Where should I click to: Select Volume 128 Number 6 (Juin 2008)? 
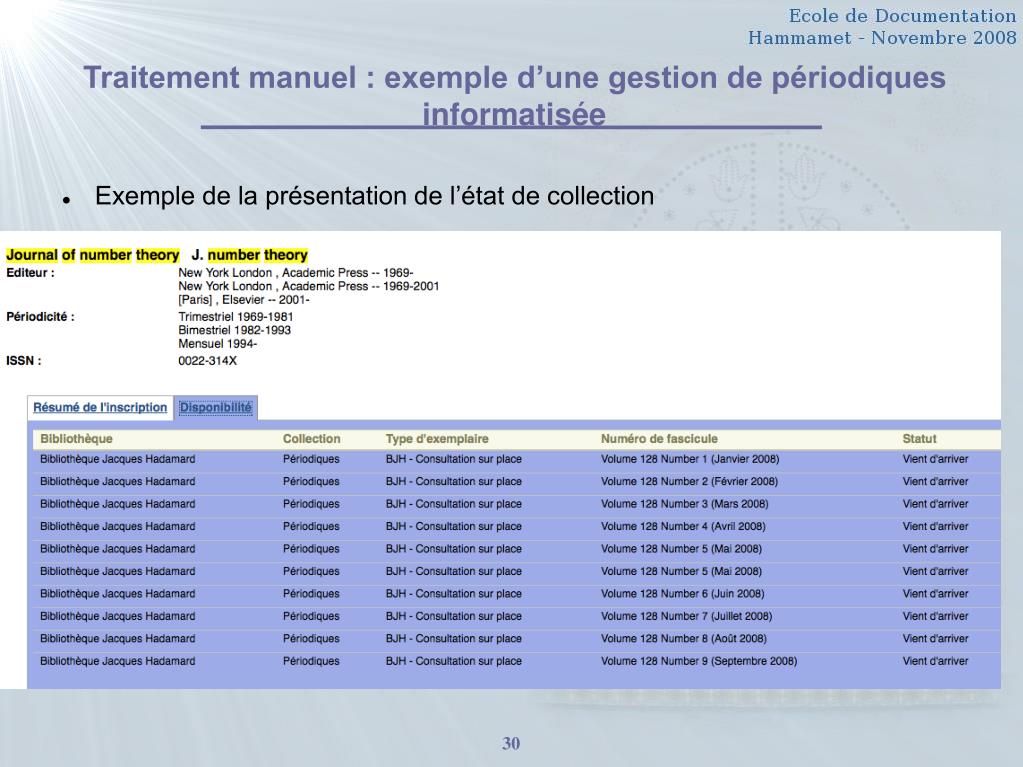[x=682, y=594]
